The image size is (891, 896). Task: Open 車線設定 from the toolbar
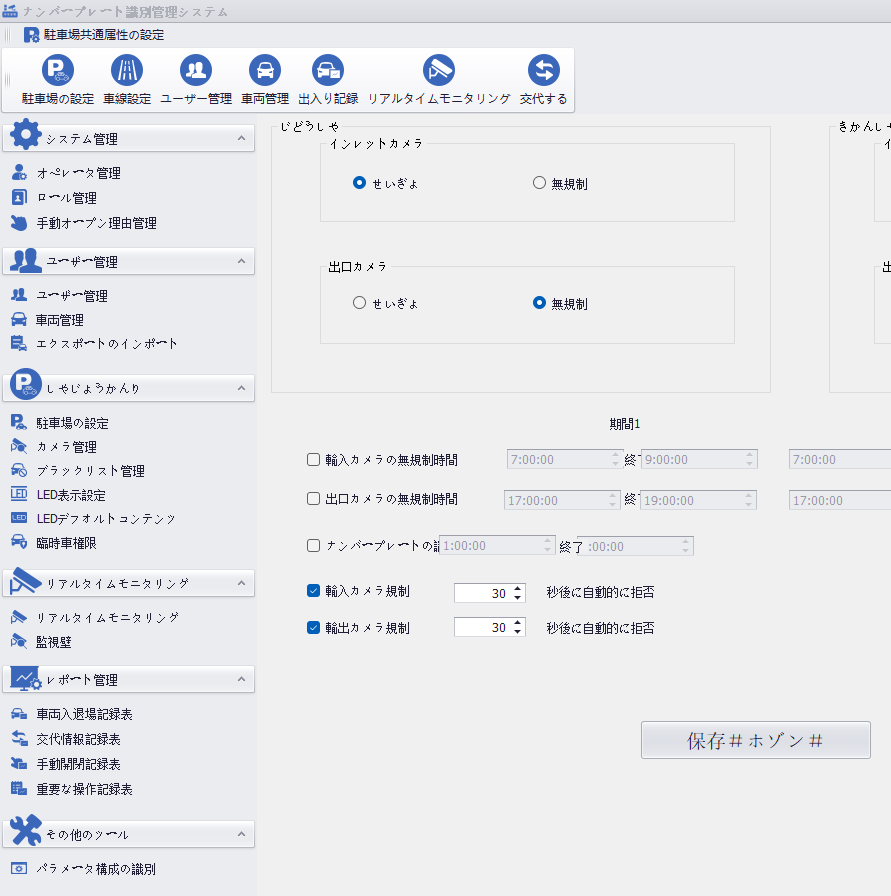127,71
